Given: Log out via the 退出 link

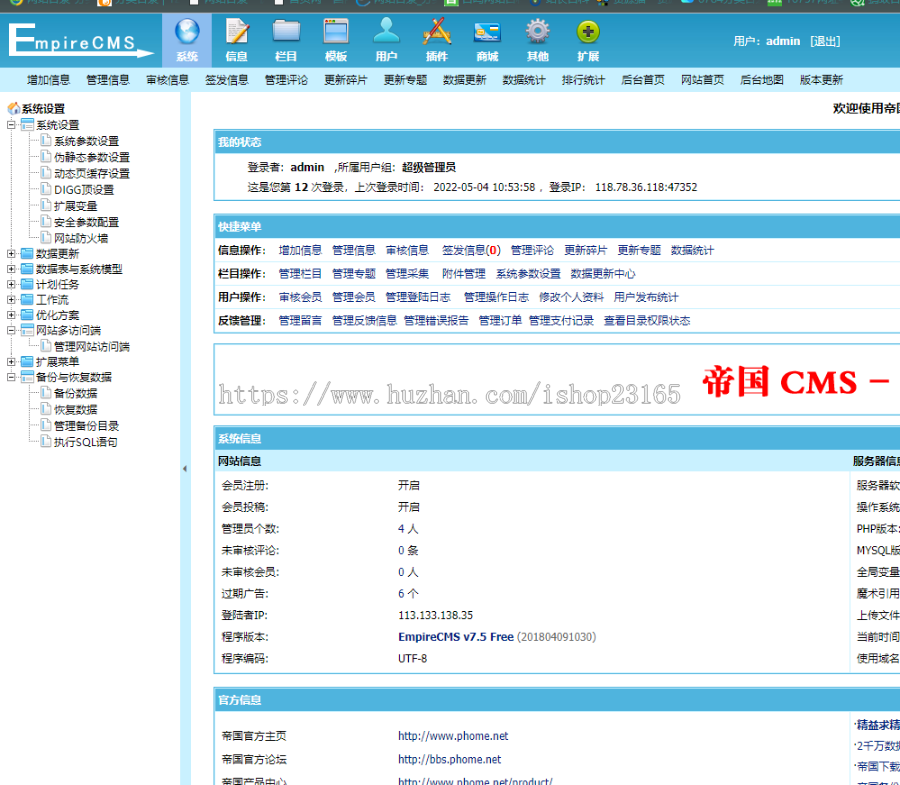Looking at the screenshot, I should [825, 41].
